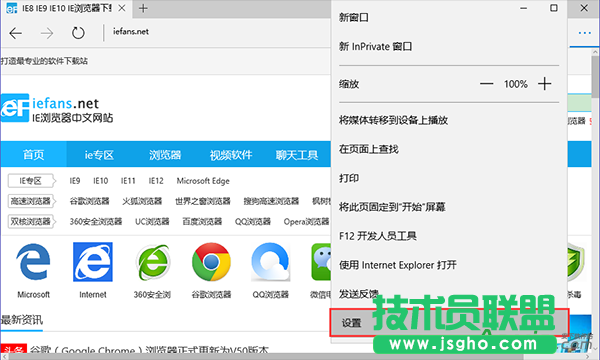The image size is (600, 360).
Task: Click the 最新资讯 section heading
Action: [x=22, y=320]
